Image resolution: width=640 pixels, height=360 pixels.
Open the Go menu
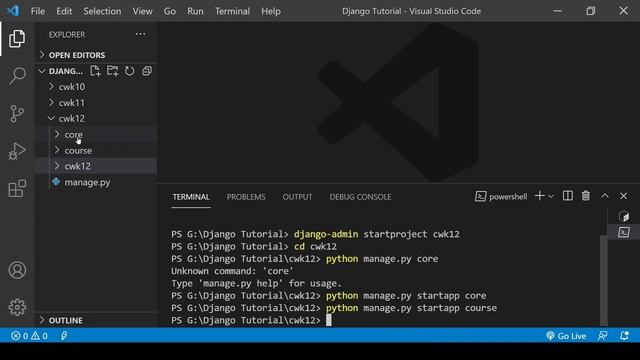coord(169,11)
